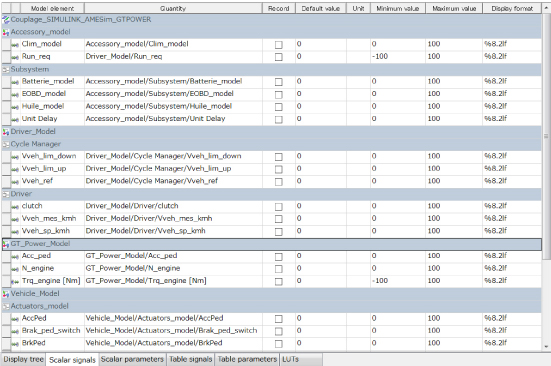Collapse the Driver group
The height and width of the screenshot is (366, 551).
click(x=6, y=194)
